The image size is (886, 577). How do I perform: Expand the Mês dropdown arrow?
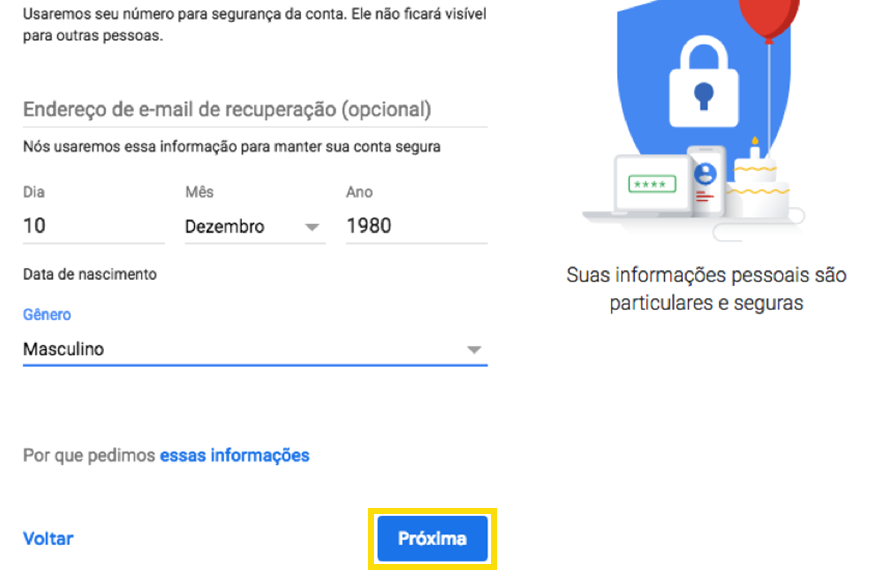point(312,227)
